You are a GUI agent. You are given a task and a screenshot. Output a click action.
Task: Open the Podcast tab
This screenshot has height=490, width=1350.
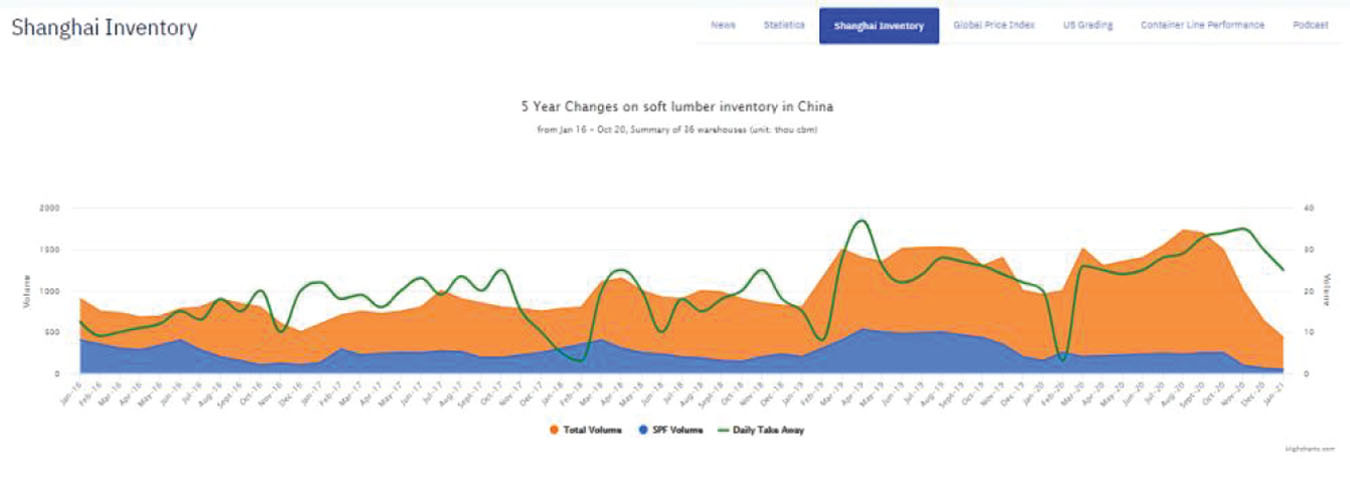click(x=1310, y=26)
